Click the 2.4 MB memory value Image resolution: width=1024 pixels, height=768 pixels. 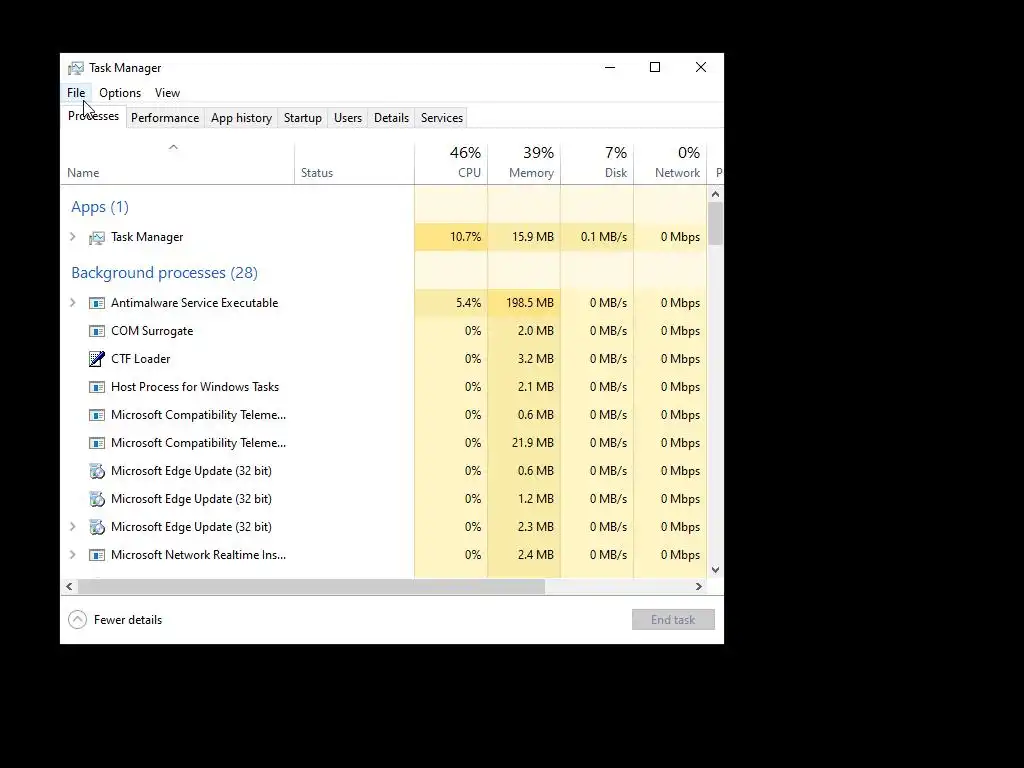click(x=536, y=555)
